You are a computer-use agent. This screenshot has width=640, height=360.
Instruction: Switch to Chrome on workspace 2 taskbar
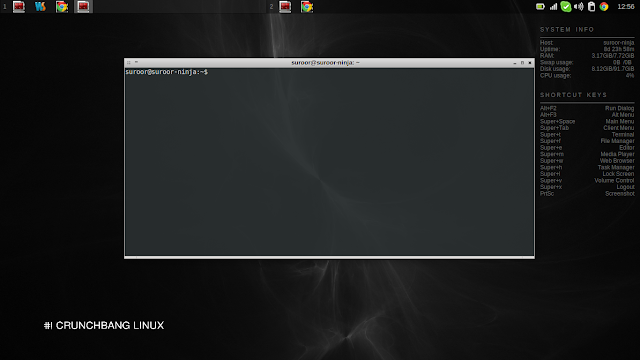tap(307, 7)
